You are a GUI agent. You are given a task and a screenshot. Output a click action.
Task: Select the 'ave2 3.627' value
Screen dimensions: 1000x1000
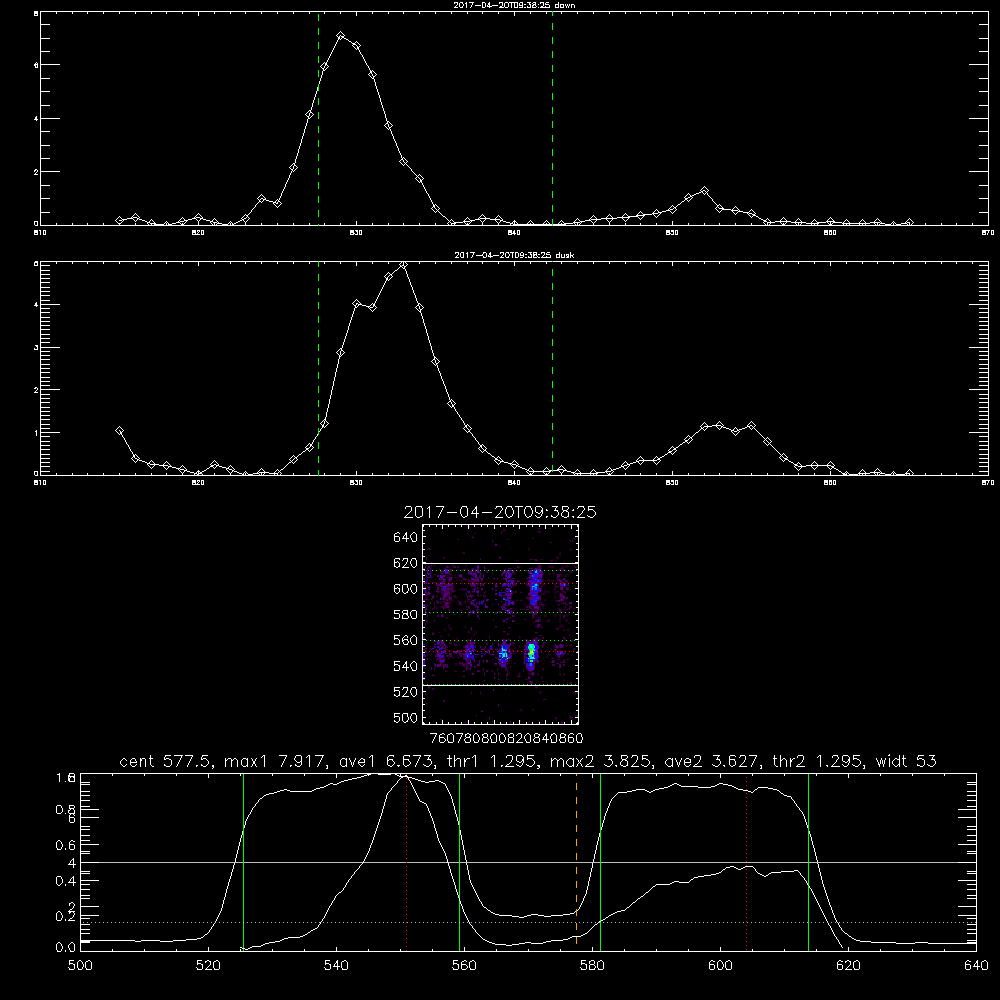[x=711, y=761]
